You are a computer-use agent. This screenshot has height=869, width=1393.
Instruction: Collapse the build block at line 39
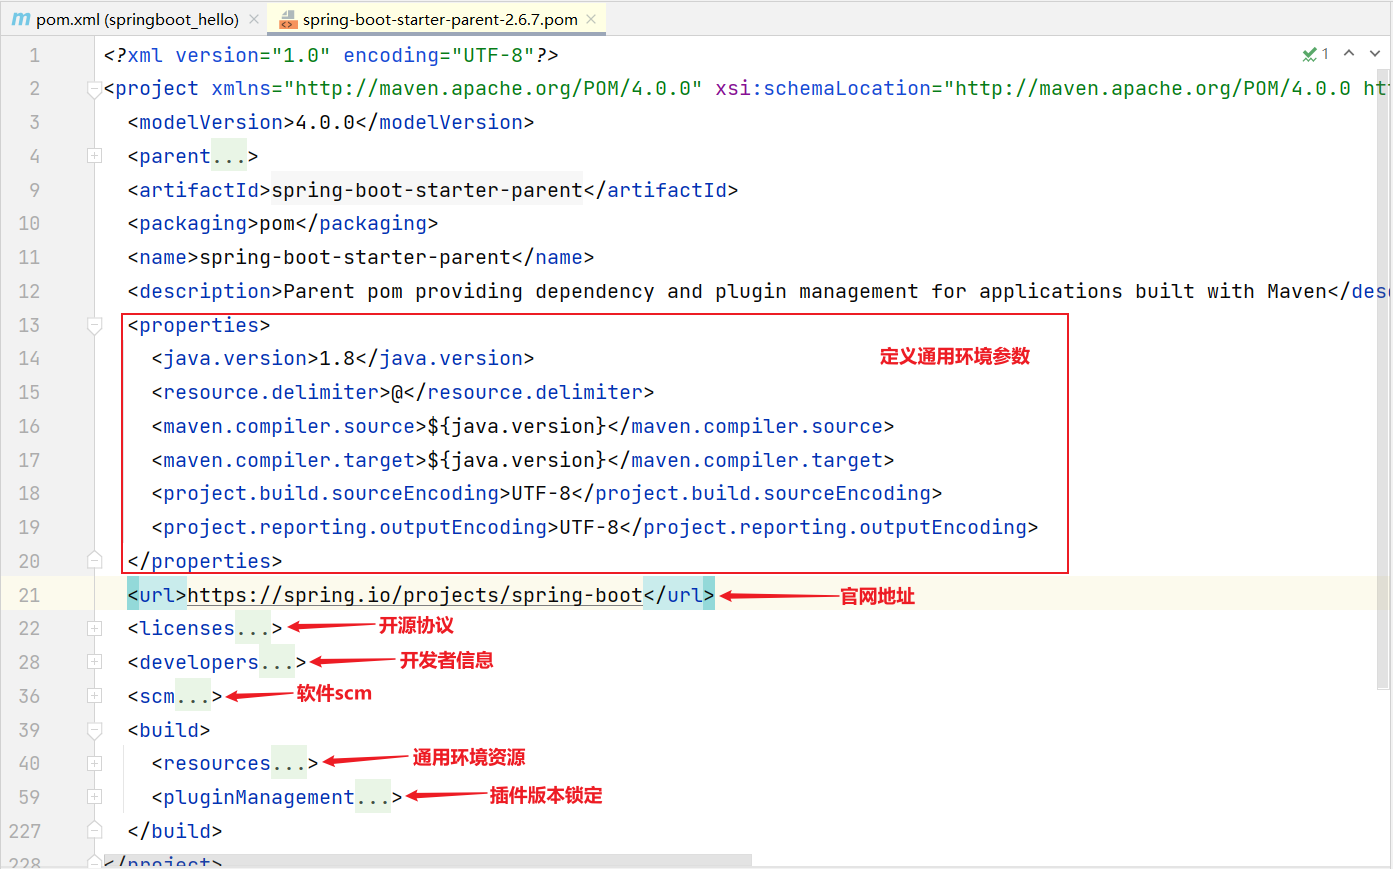pos(94,730)
